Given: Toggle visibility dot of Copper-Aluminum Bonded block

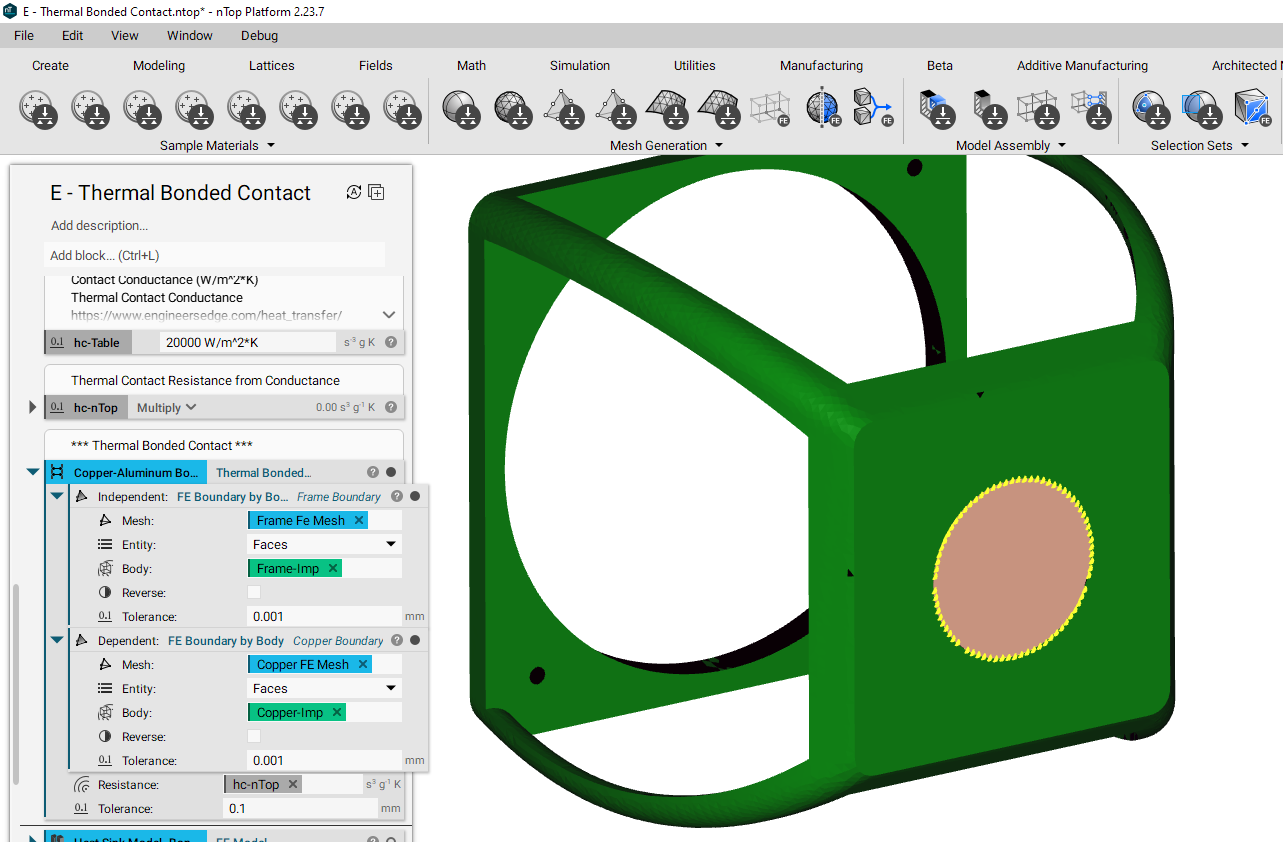Looking at the screenshot, I should point(391,472).
